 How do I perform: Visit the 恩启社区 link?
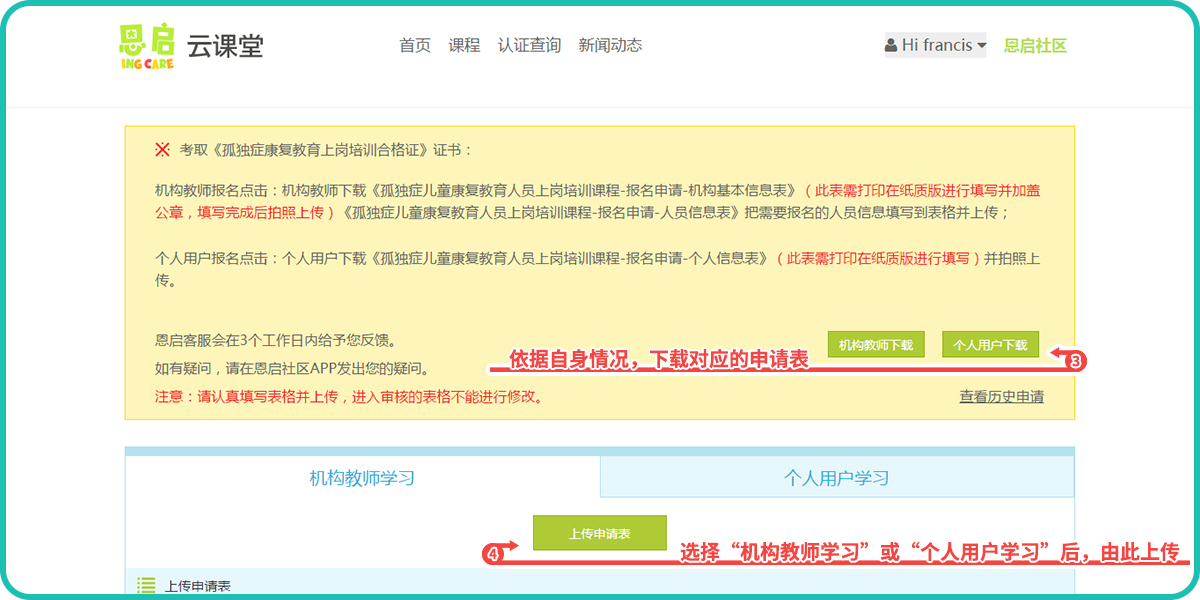pyautogui.click(x=1035, y=45)
